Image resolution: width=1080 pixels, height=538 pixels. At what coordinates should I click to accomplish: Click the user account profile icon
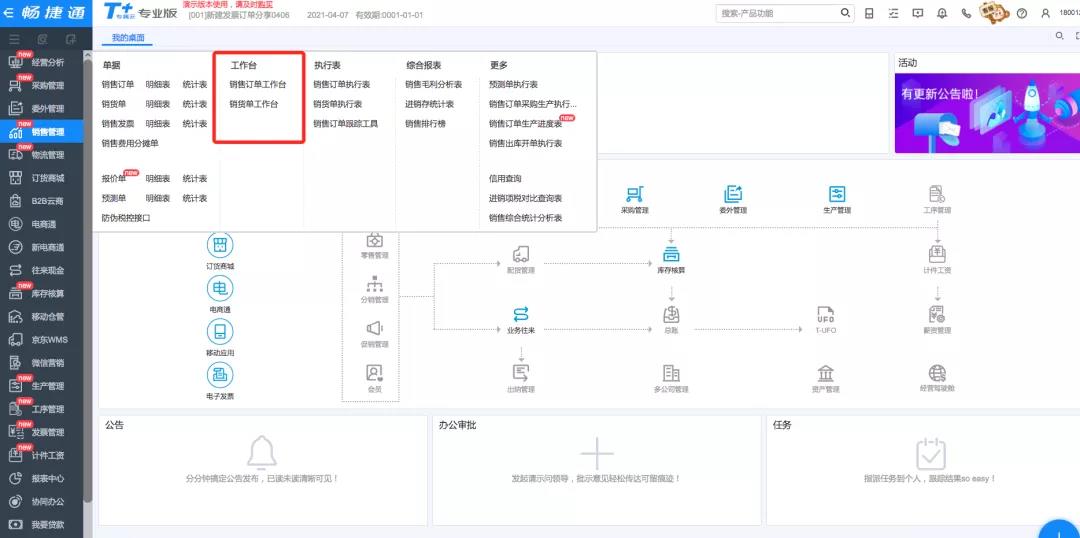(x=1046, y=13)
